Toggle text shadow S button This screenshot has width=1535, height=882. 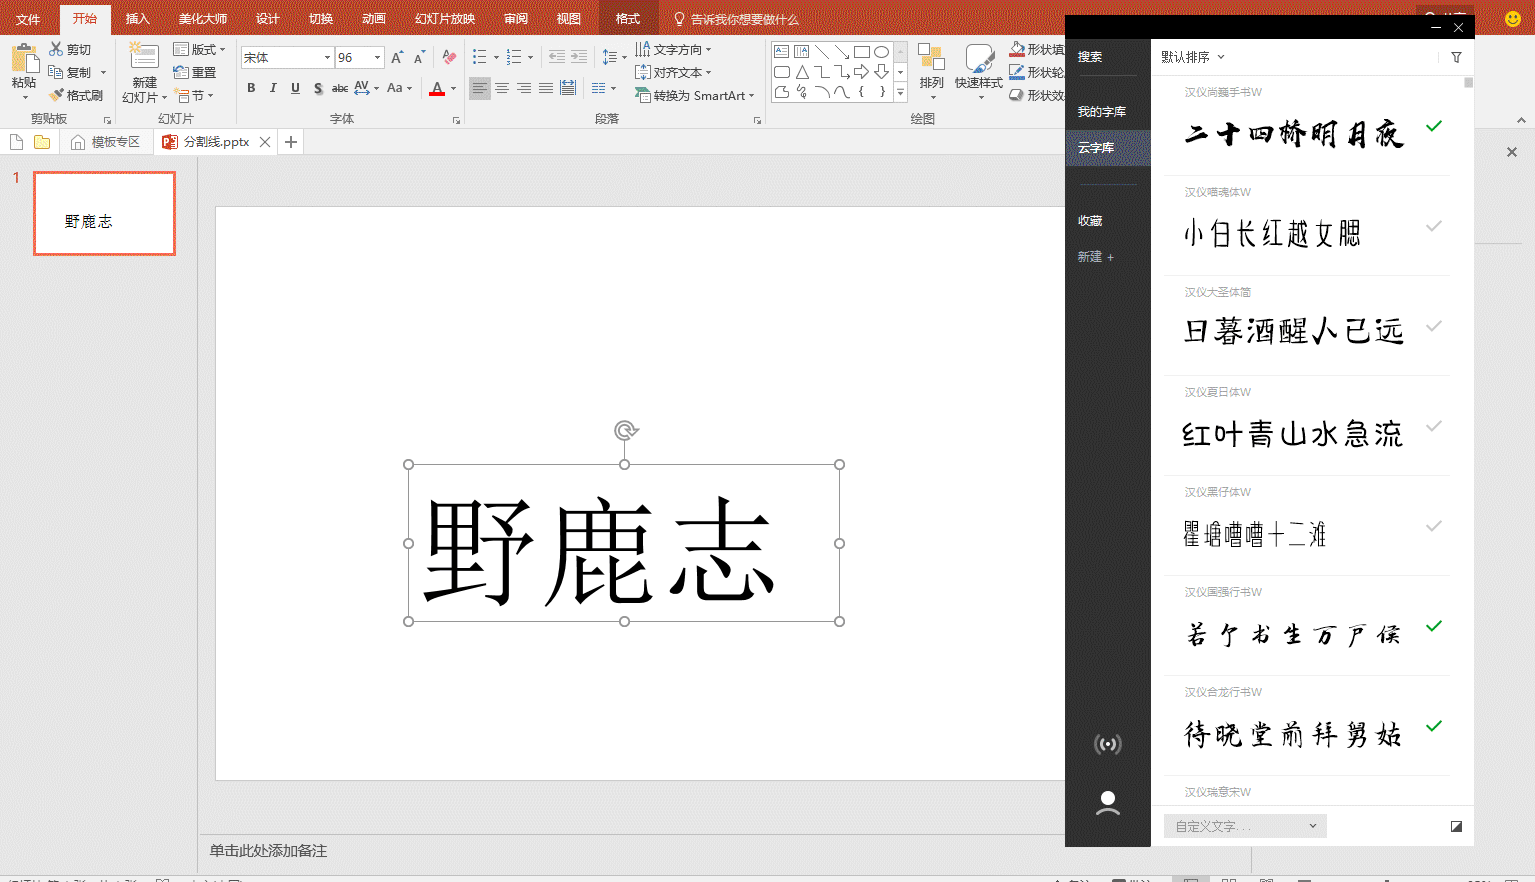click(318, 88)
